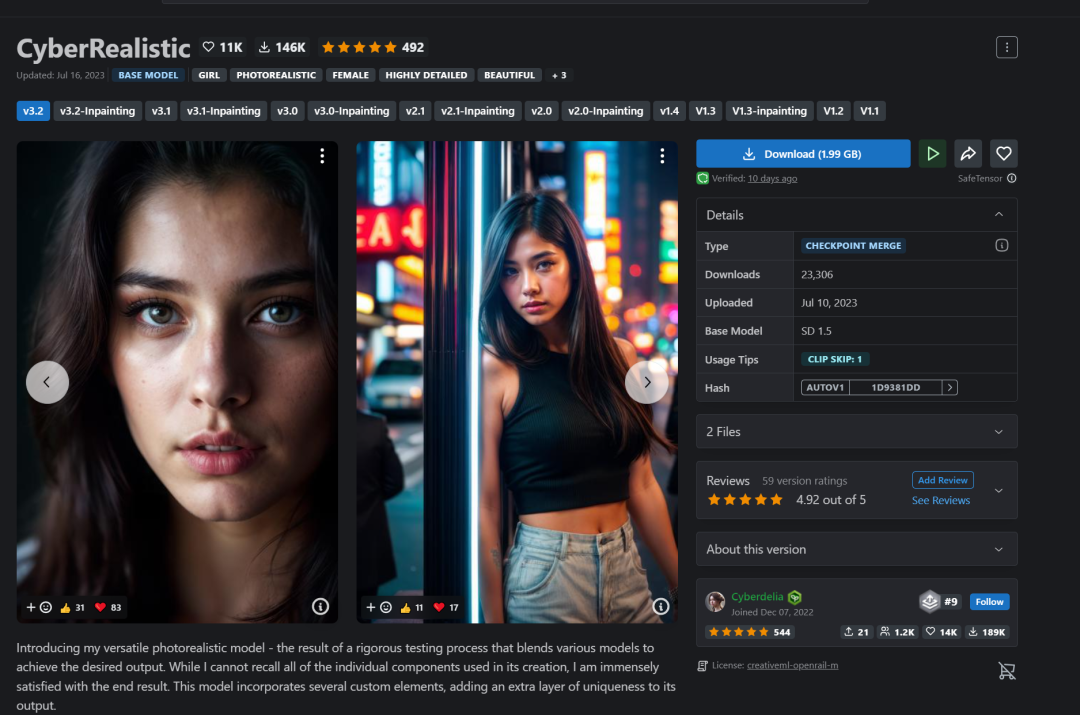Open three-dot menu on the second image

tap(662, 156)
